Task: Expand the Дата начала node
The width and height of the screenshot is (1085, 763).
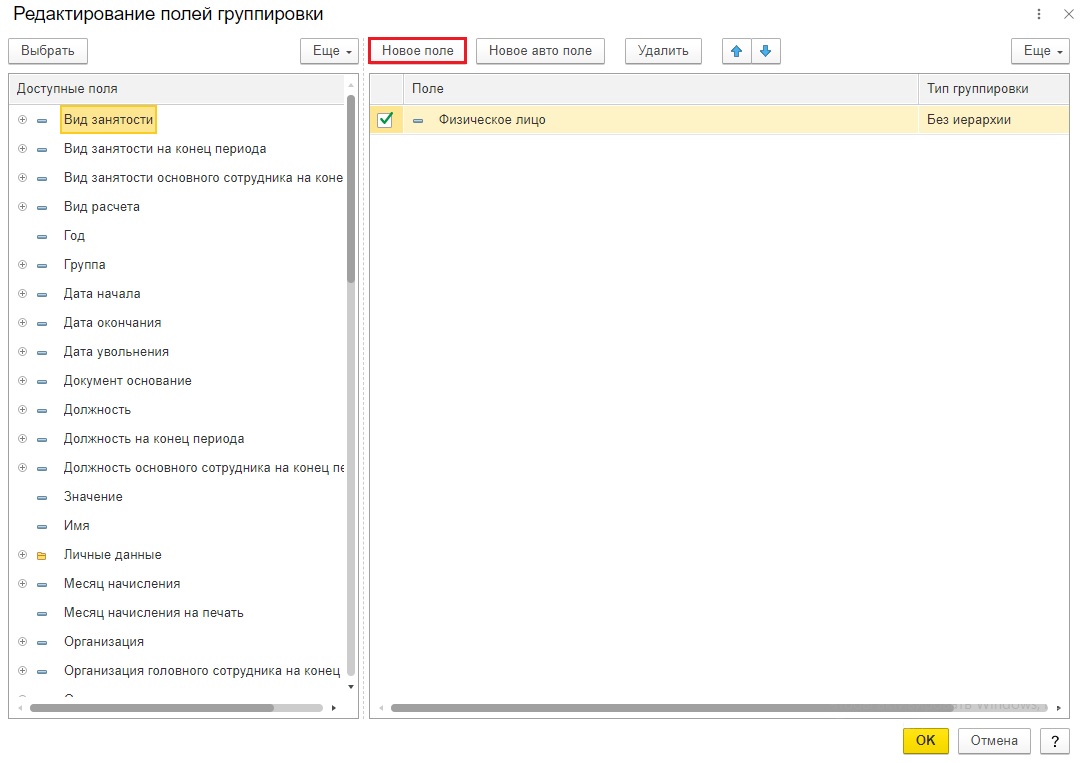Action: pos(22,294)
